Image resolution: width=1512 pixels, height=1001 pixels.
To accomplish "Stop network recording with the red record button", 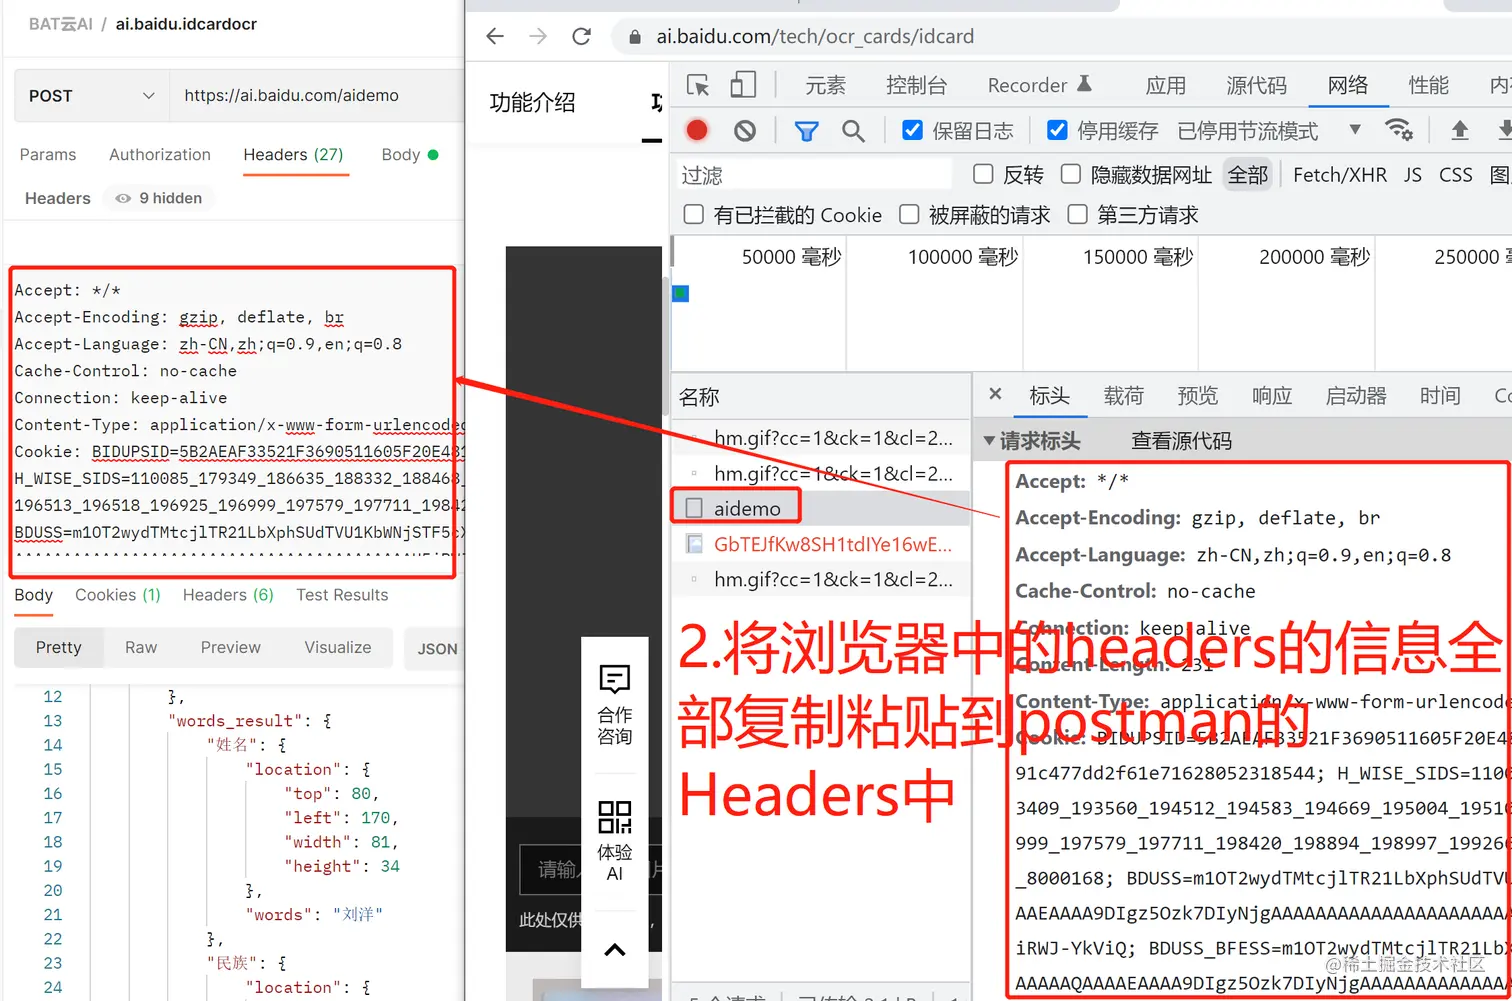I will point(697,130).
